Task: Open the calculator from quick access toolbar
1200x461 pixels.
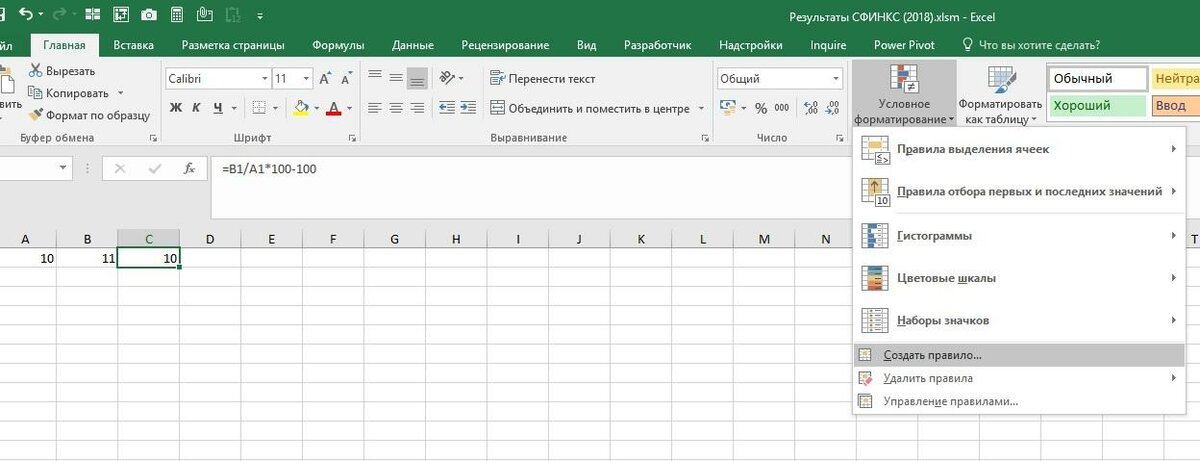Action: click(x=178, y=15)
